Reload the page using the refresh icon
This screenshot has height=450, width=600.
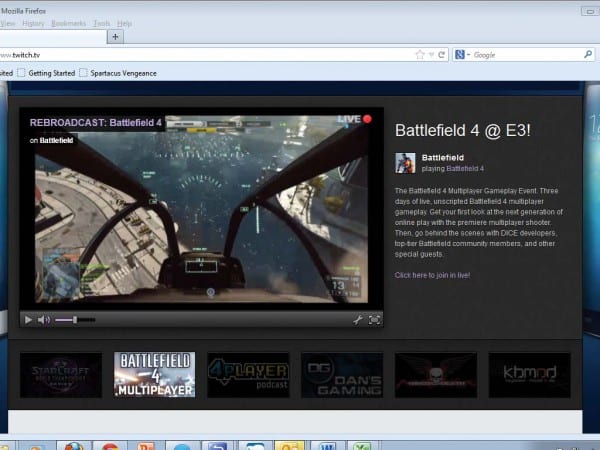coord(441,55)
